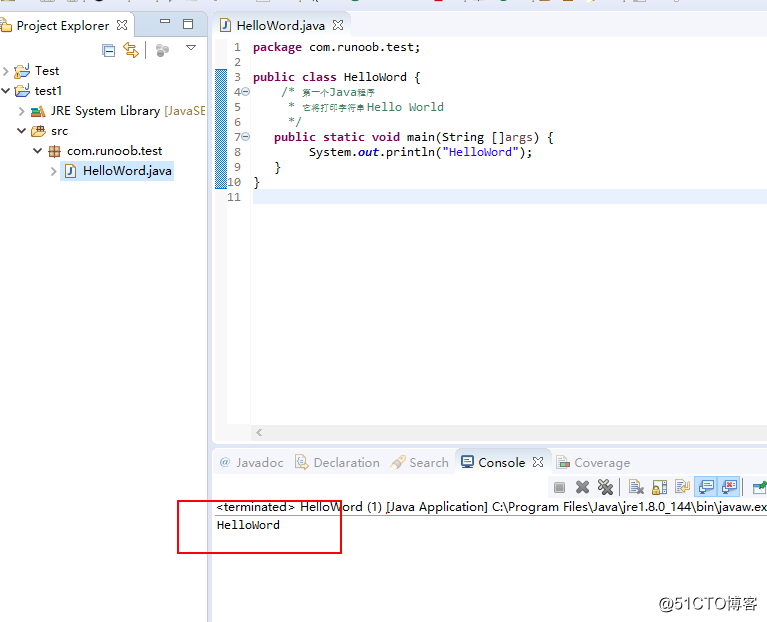
Task: Collapse the src folder node
Action: 22,131
